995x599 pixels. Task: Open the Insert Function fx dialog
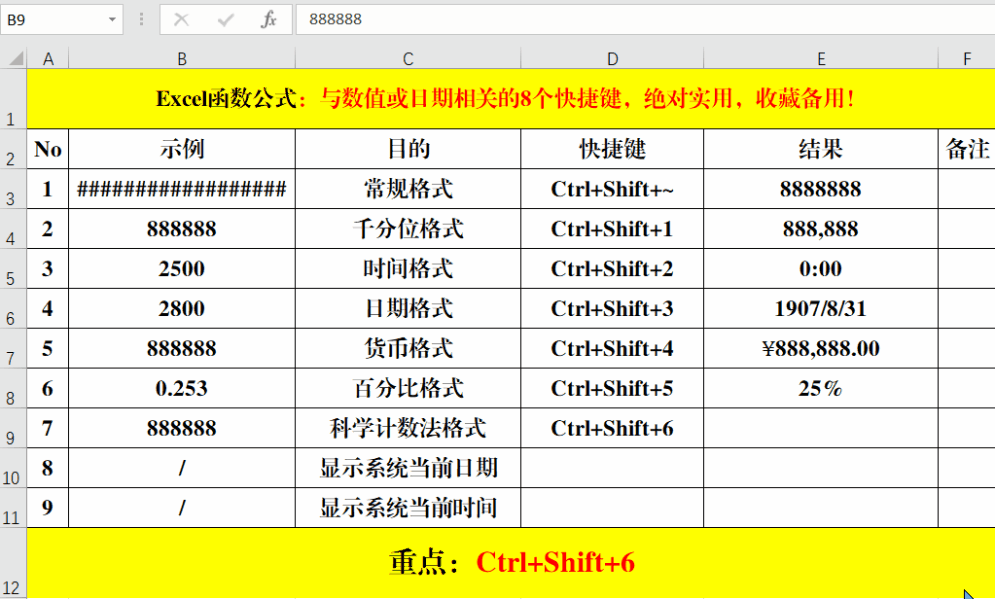(x=269, y=20)
